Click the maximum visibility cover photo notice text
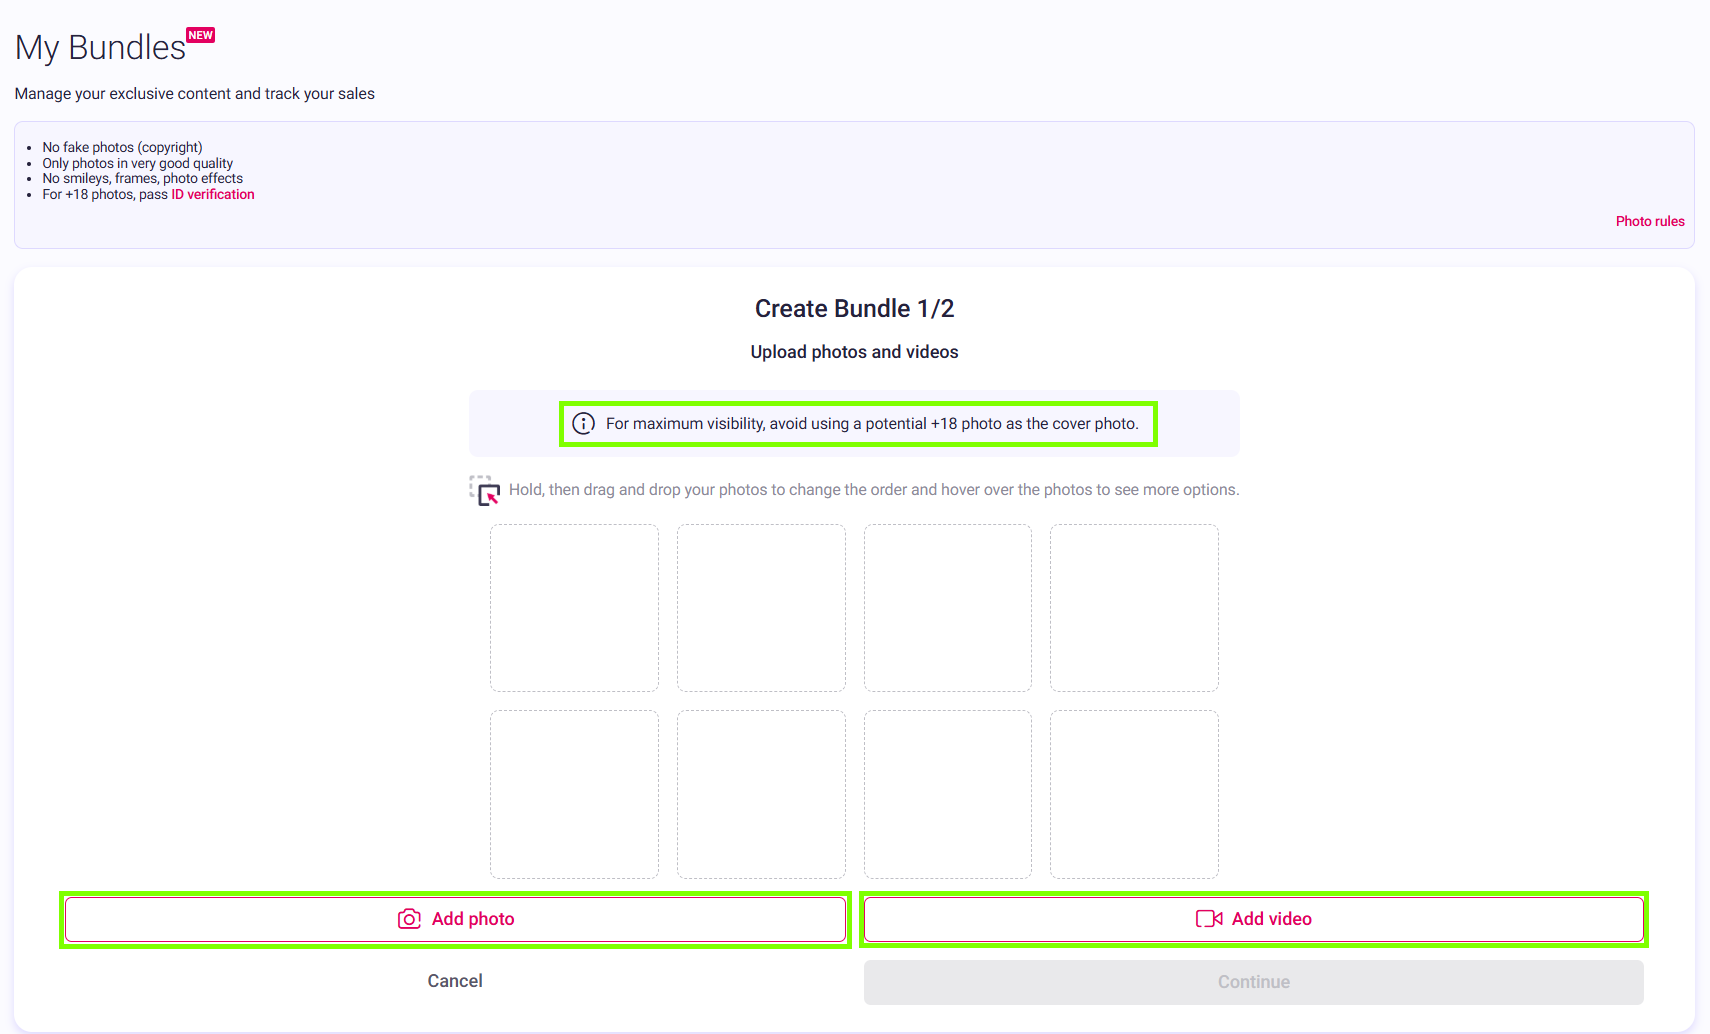Viewport: 1710px width, 1034px height. coord(872,424)
